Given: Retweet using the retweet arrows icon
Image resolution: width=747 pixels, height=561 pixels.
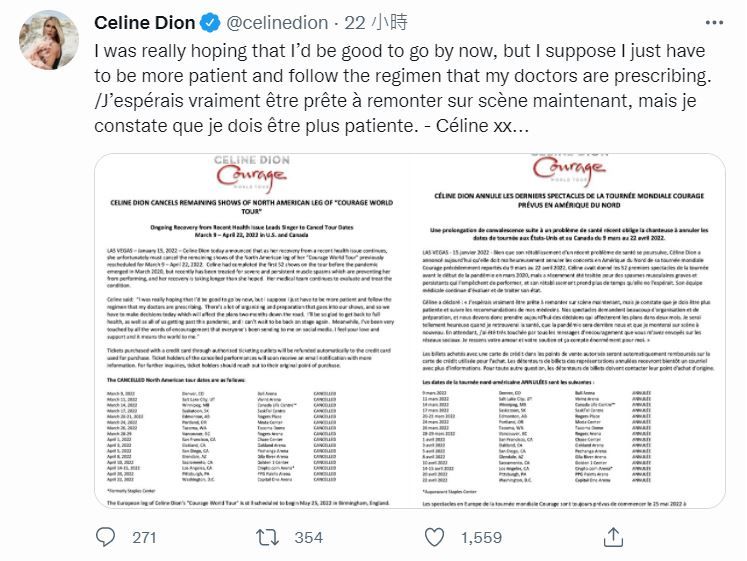Looking at the screenshot, I should point(268,537).
